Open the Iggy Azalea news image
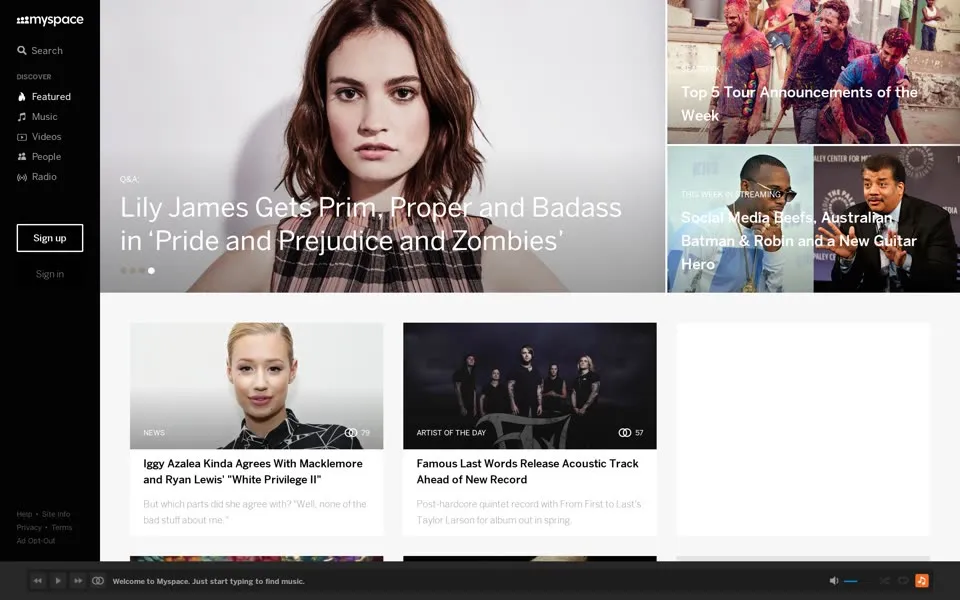 pos(257,386)
